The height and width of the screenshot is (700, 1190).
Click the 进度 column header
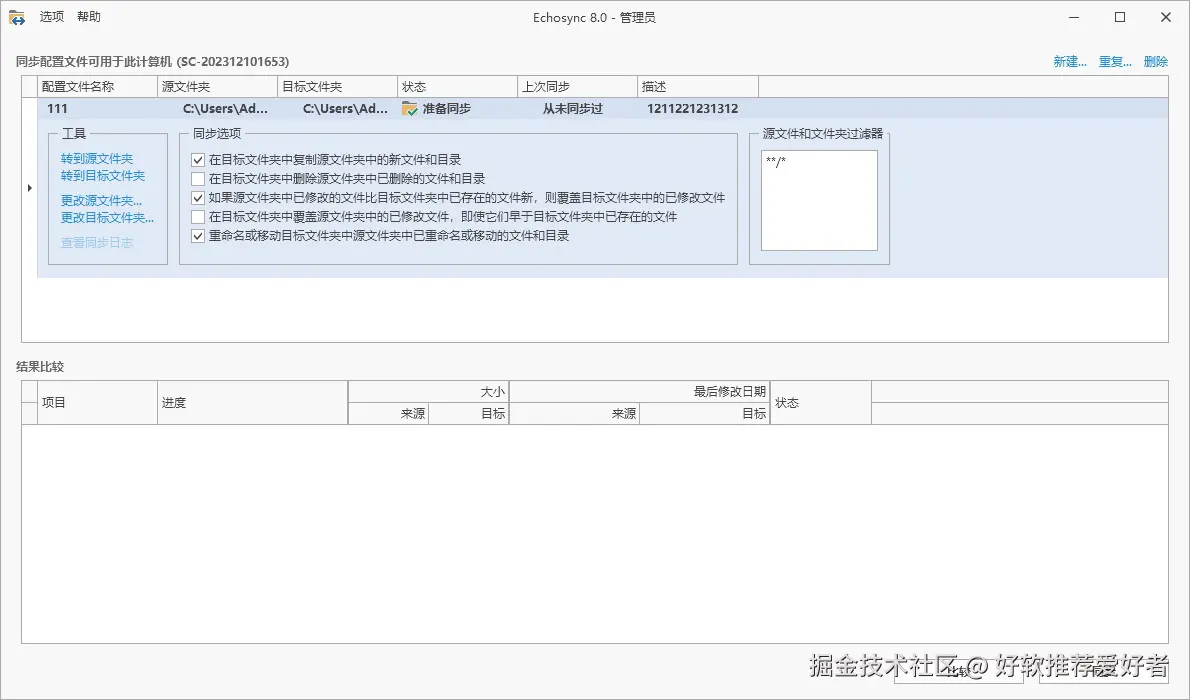253,402
